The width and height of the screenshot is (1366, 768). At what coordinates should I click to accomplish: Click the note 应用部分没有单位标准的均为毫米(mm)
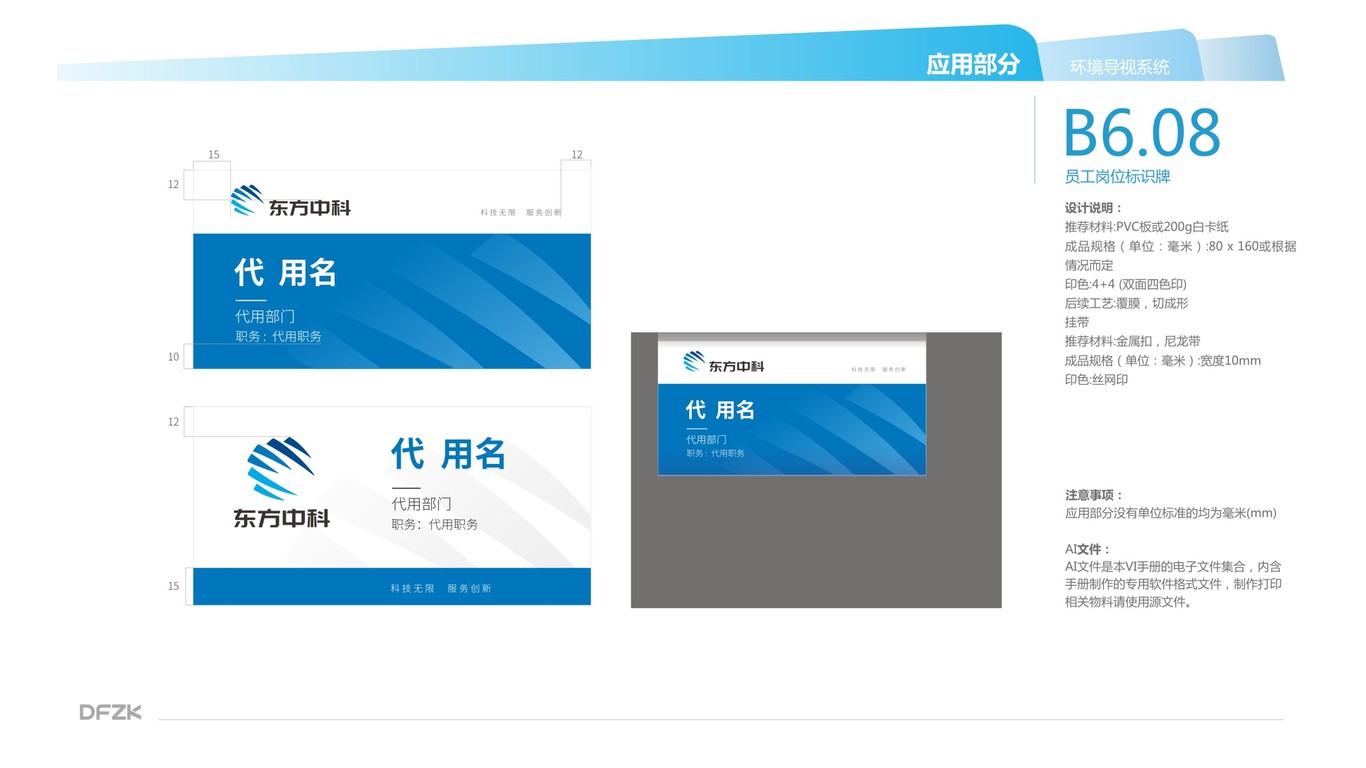click(1170, 513)
